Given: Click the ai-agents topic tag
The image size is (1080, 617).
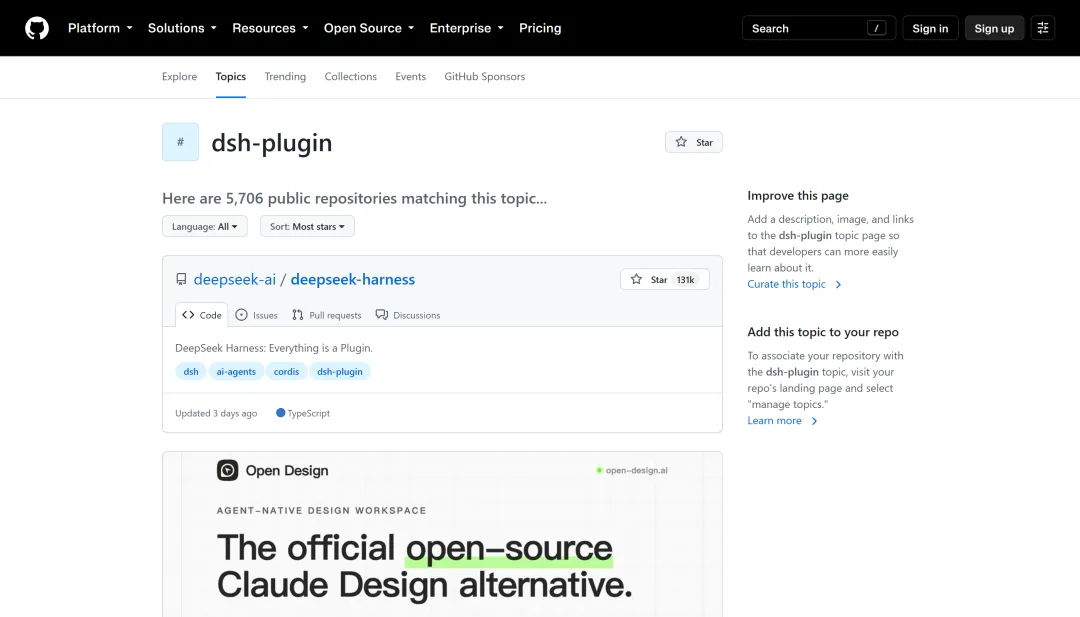Looking at the screenshot, I should pyautogui.click(x=236, y=371).
